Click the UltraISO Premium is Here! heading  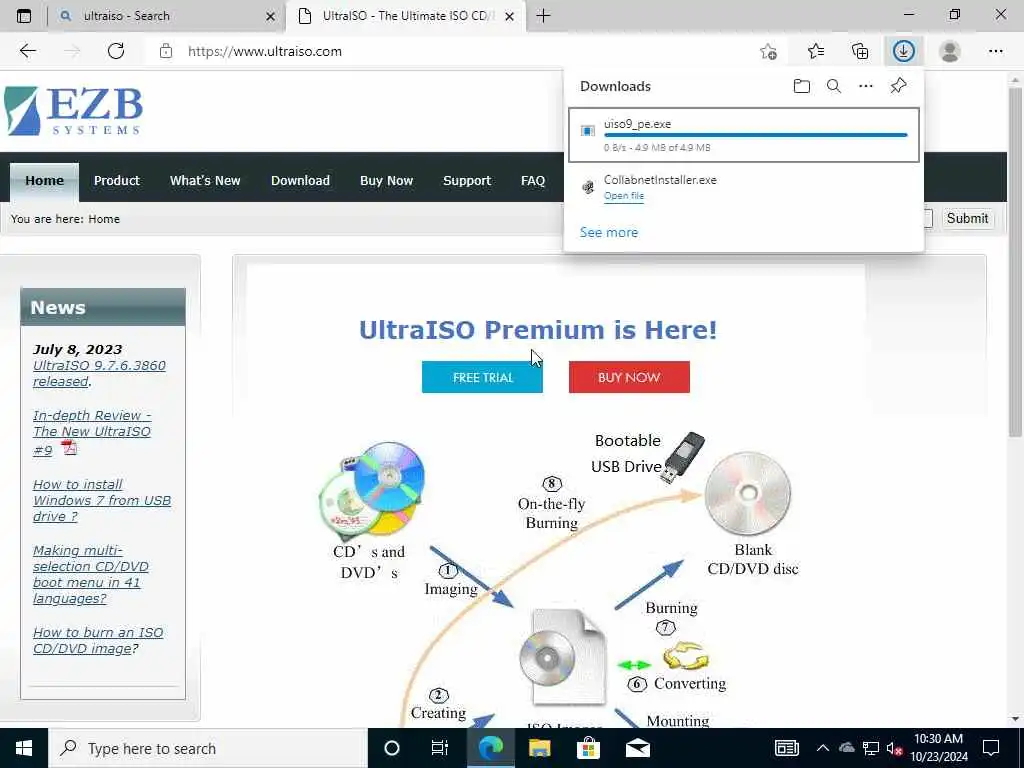538,330
